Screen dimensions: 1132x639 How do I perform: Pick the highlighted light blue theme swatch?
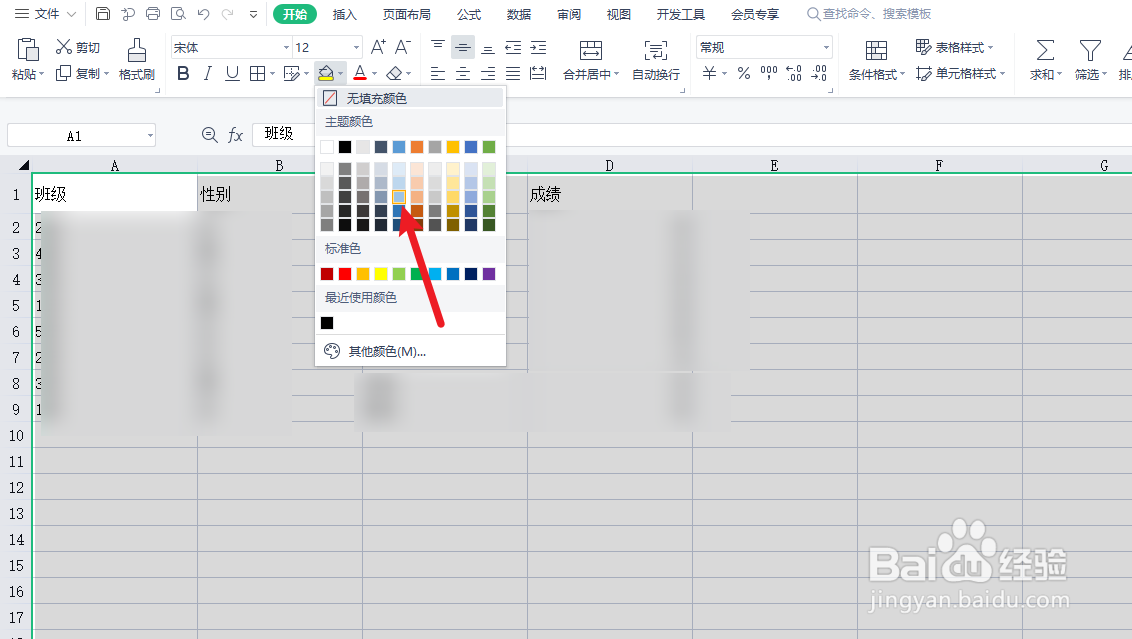(399, 196)
